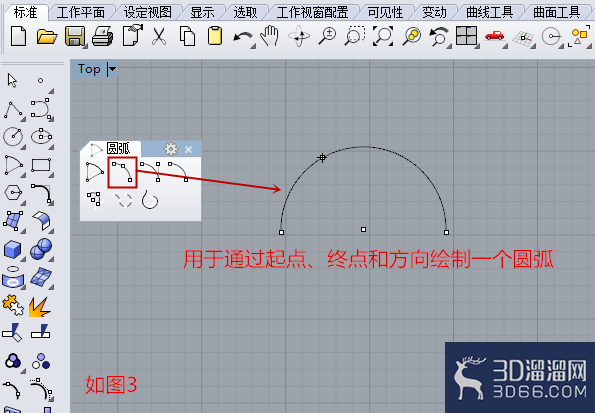Click the four viewports layout icon
Image resolution: width=595 pixels, height=413 pixels.
(466, 36)
